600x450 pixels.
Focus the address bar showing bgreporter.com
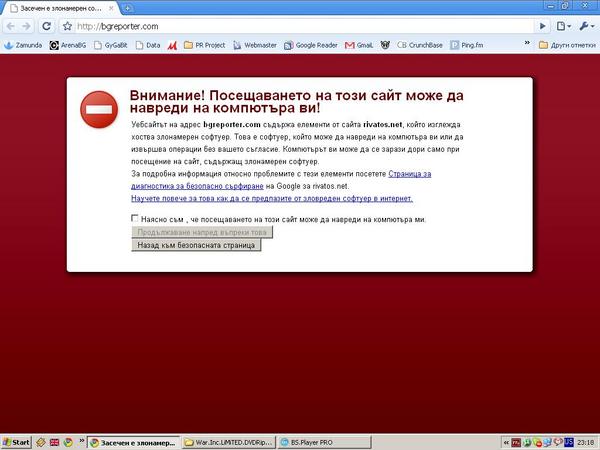coord(304,26)
